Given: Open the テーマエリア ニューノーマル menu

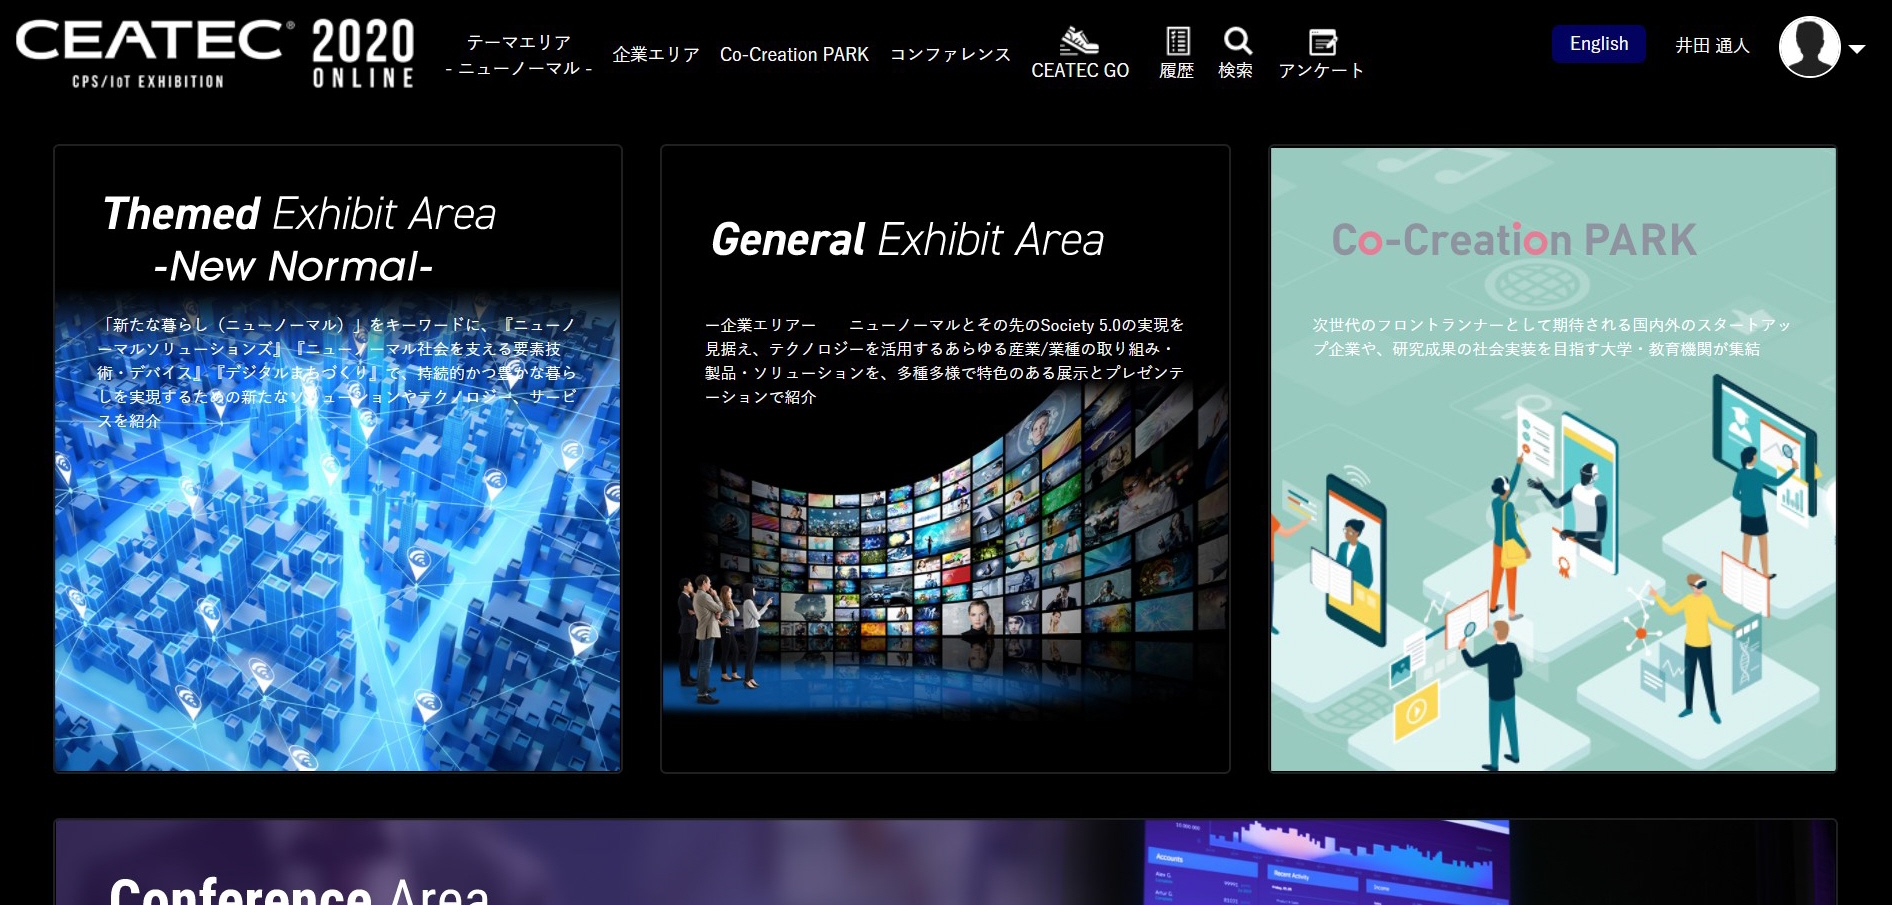Looking at the screenshot, I should tap(519, 55).
